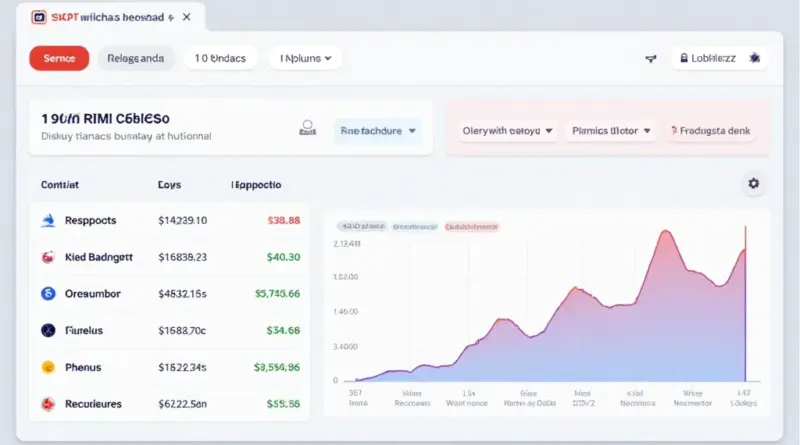Viewport: 800px width, 445px height.
Task: Open chart settings gear icon
Action: [x=753, y=184]
